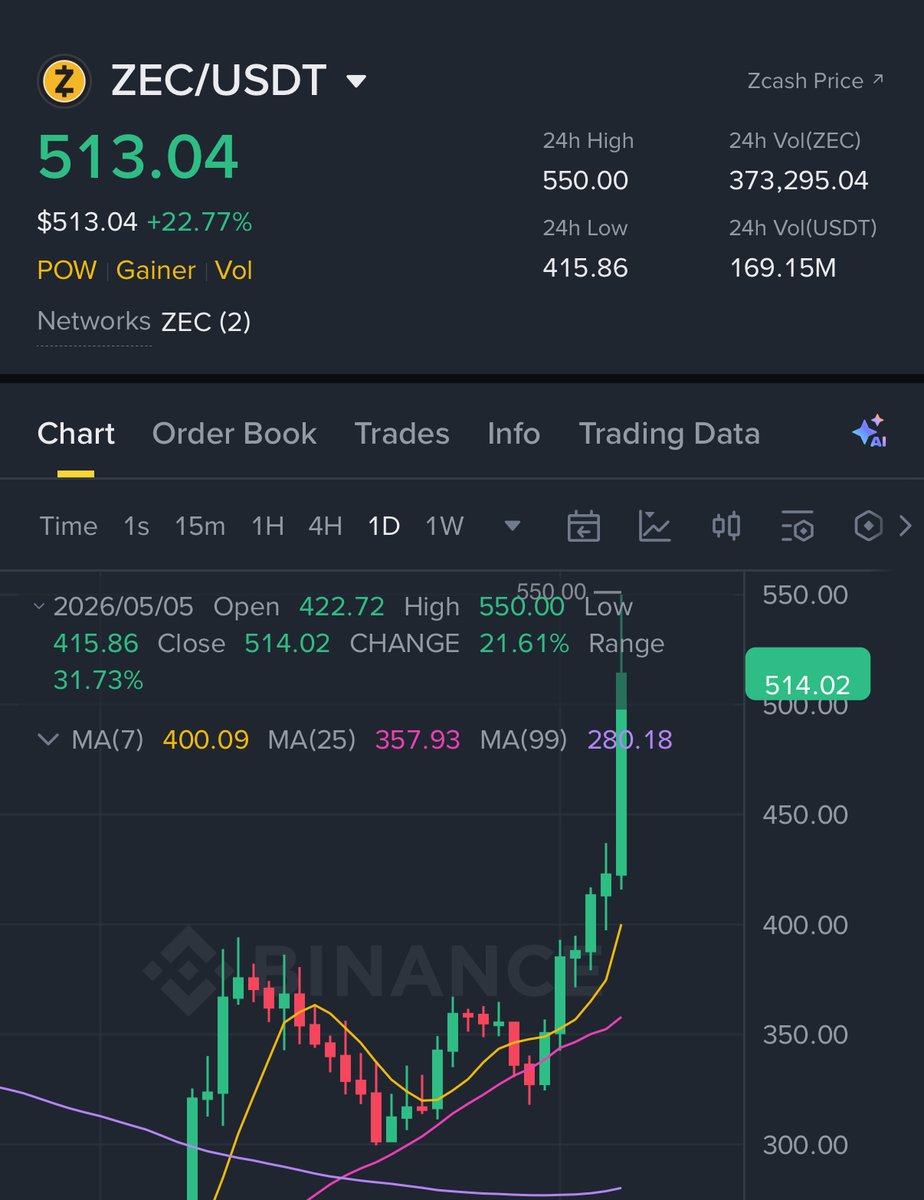Viewport: 924px width, 1200px height.
Task: Click the 24h Vol(USDT) value 169.15M
Action: pyautogui.click(x=783, y=268)
